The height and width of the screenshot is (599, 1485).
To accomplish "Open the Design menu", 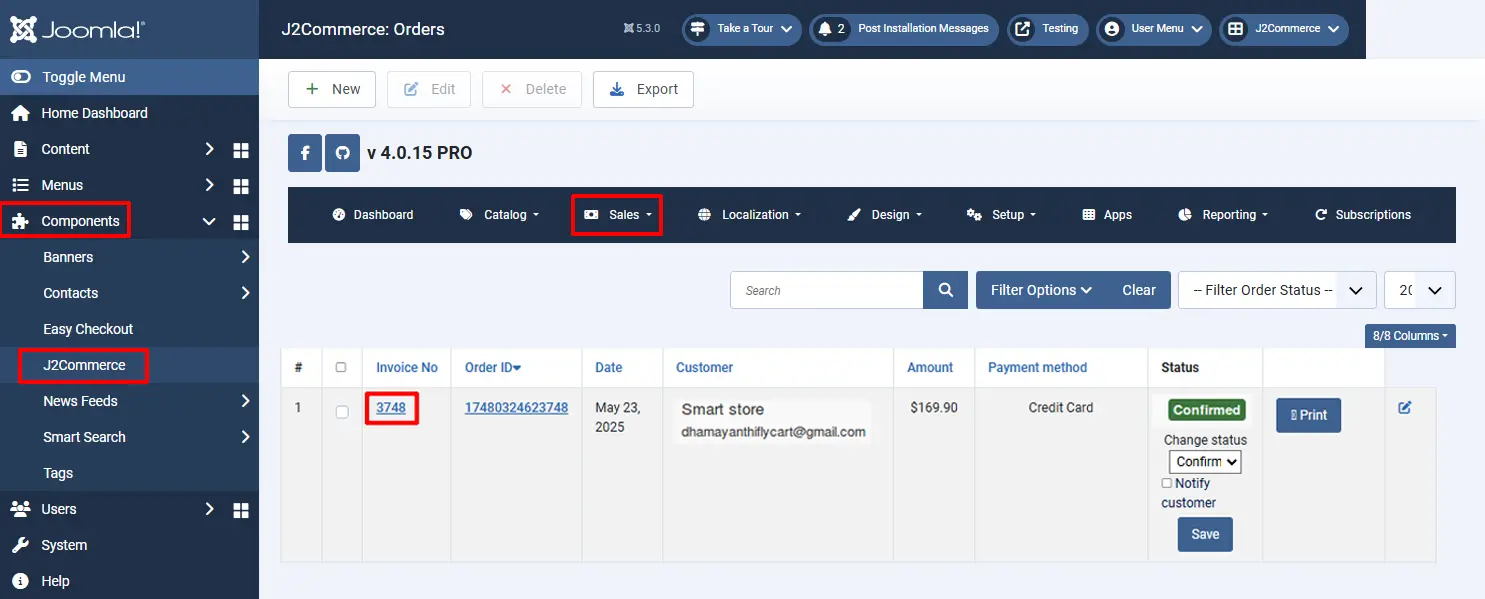I will [x=884, y=215].
